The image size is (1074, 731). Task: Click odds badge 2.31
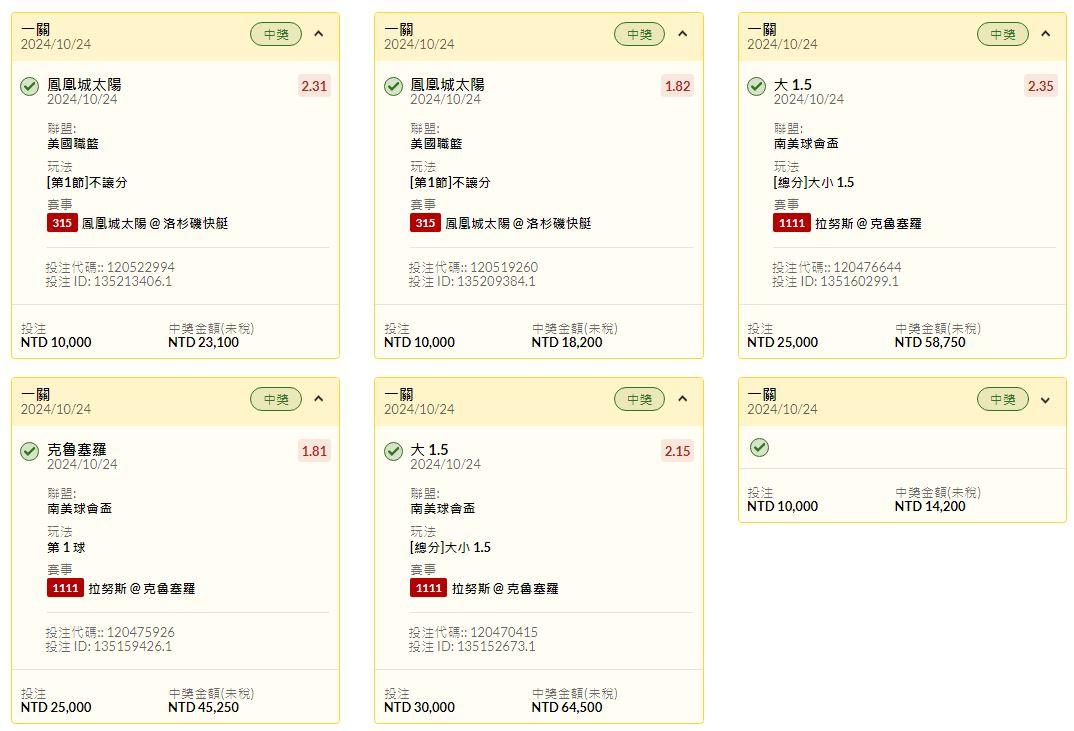pos(314,86)
